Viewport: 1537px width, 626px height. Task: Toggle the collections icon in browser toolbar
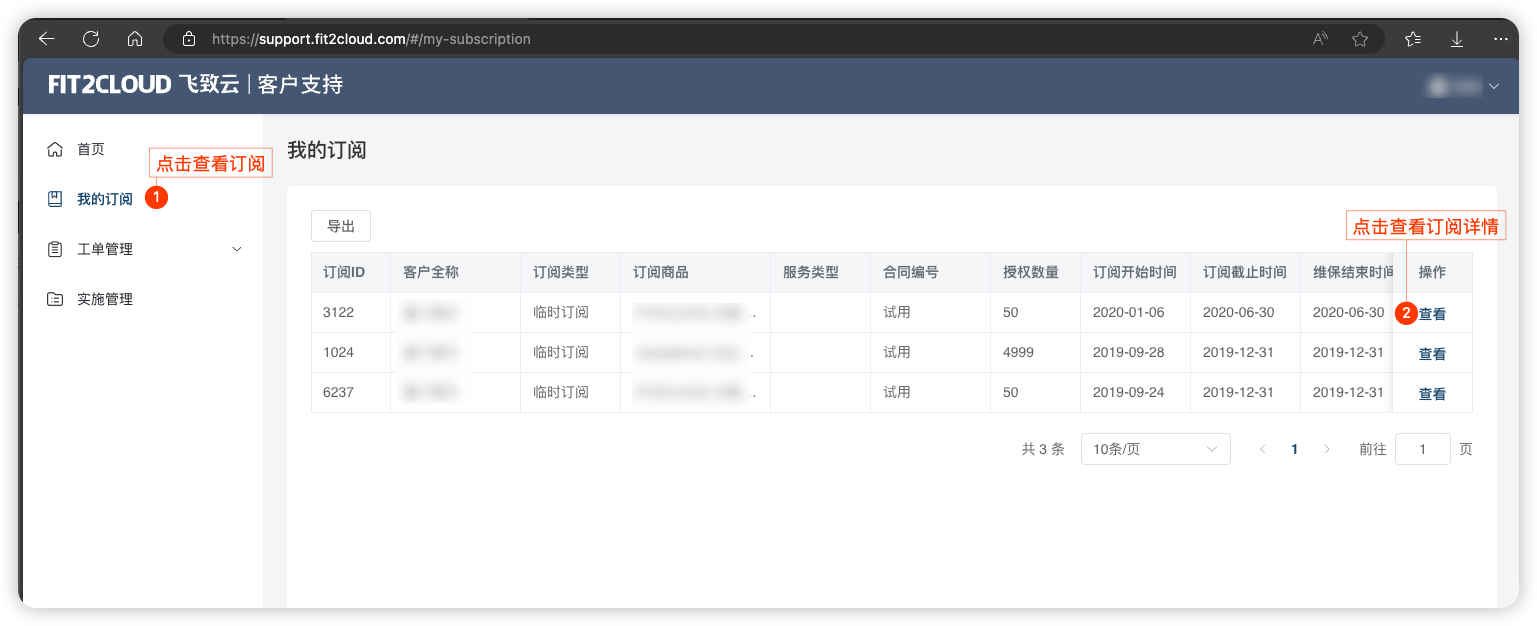[x=1412, y=38]
